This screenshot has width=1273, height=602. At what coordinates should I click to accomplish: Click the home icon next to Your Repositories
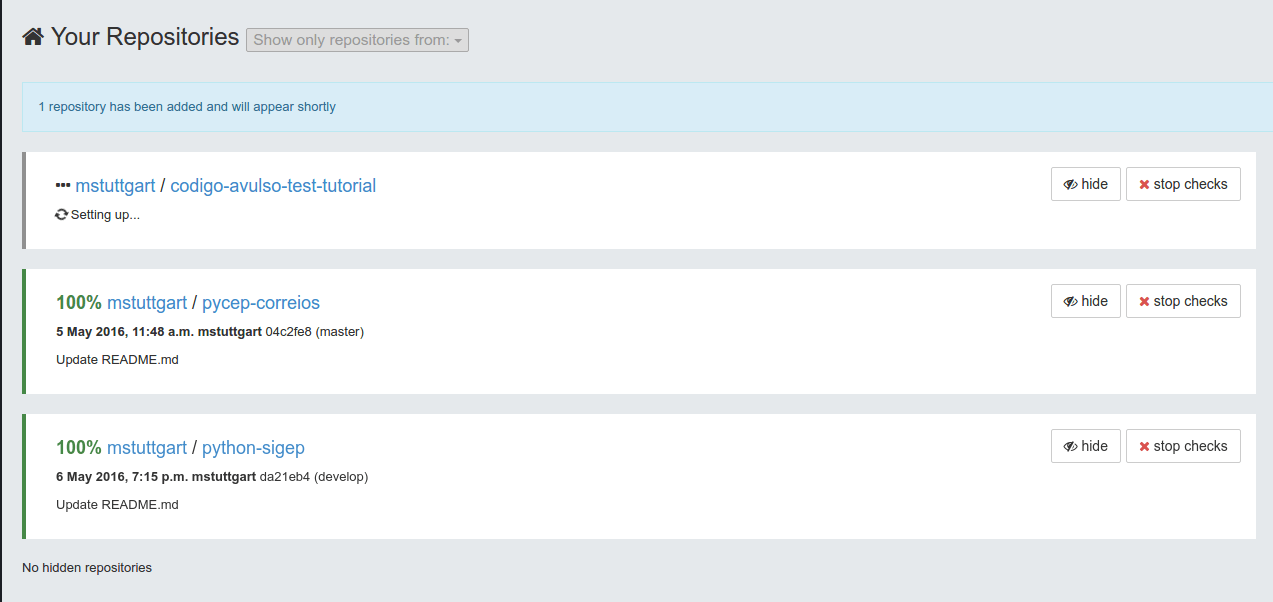click(30, 35)
